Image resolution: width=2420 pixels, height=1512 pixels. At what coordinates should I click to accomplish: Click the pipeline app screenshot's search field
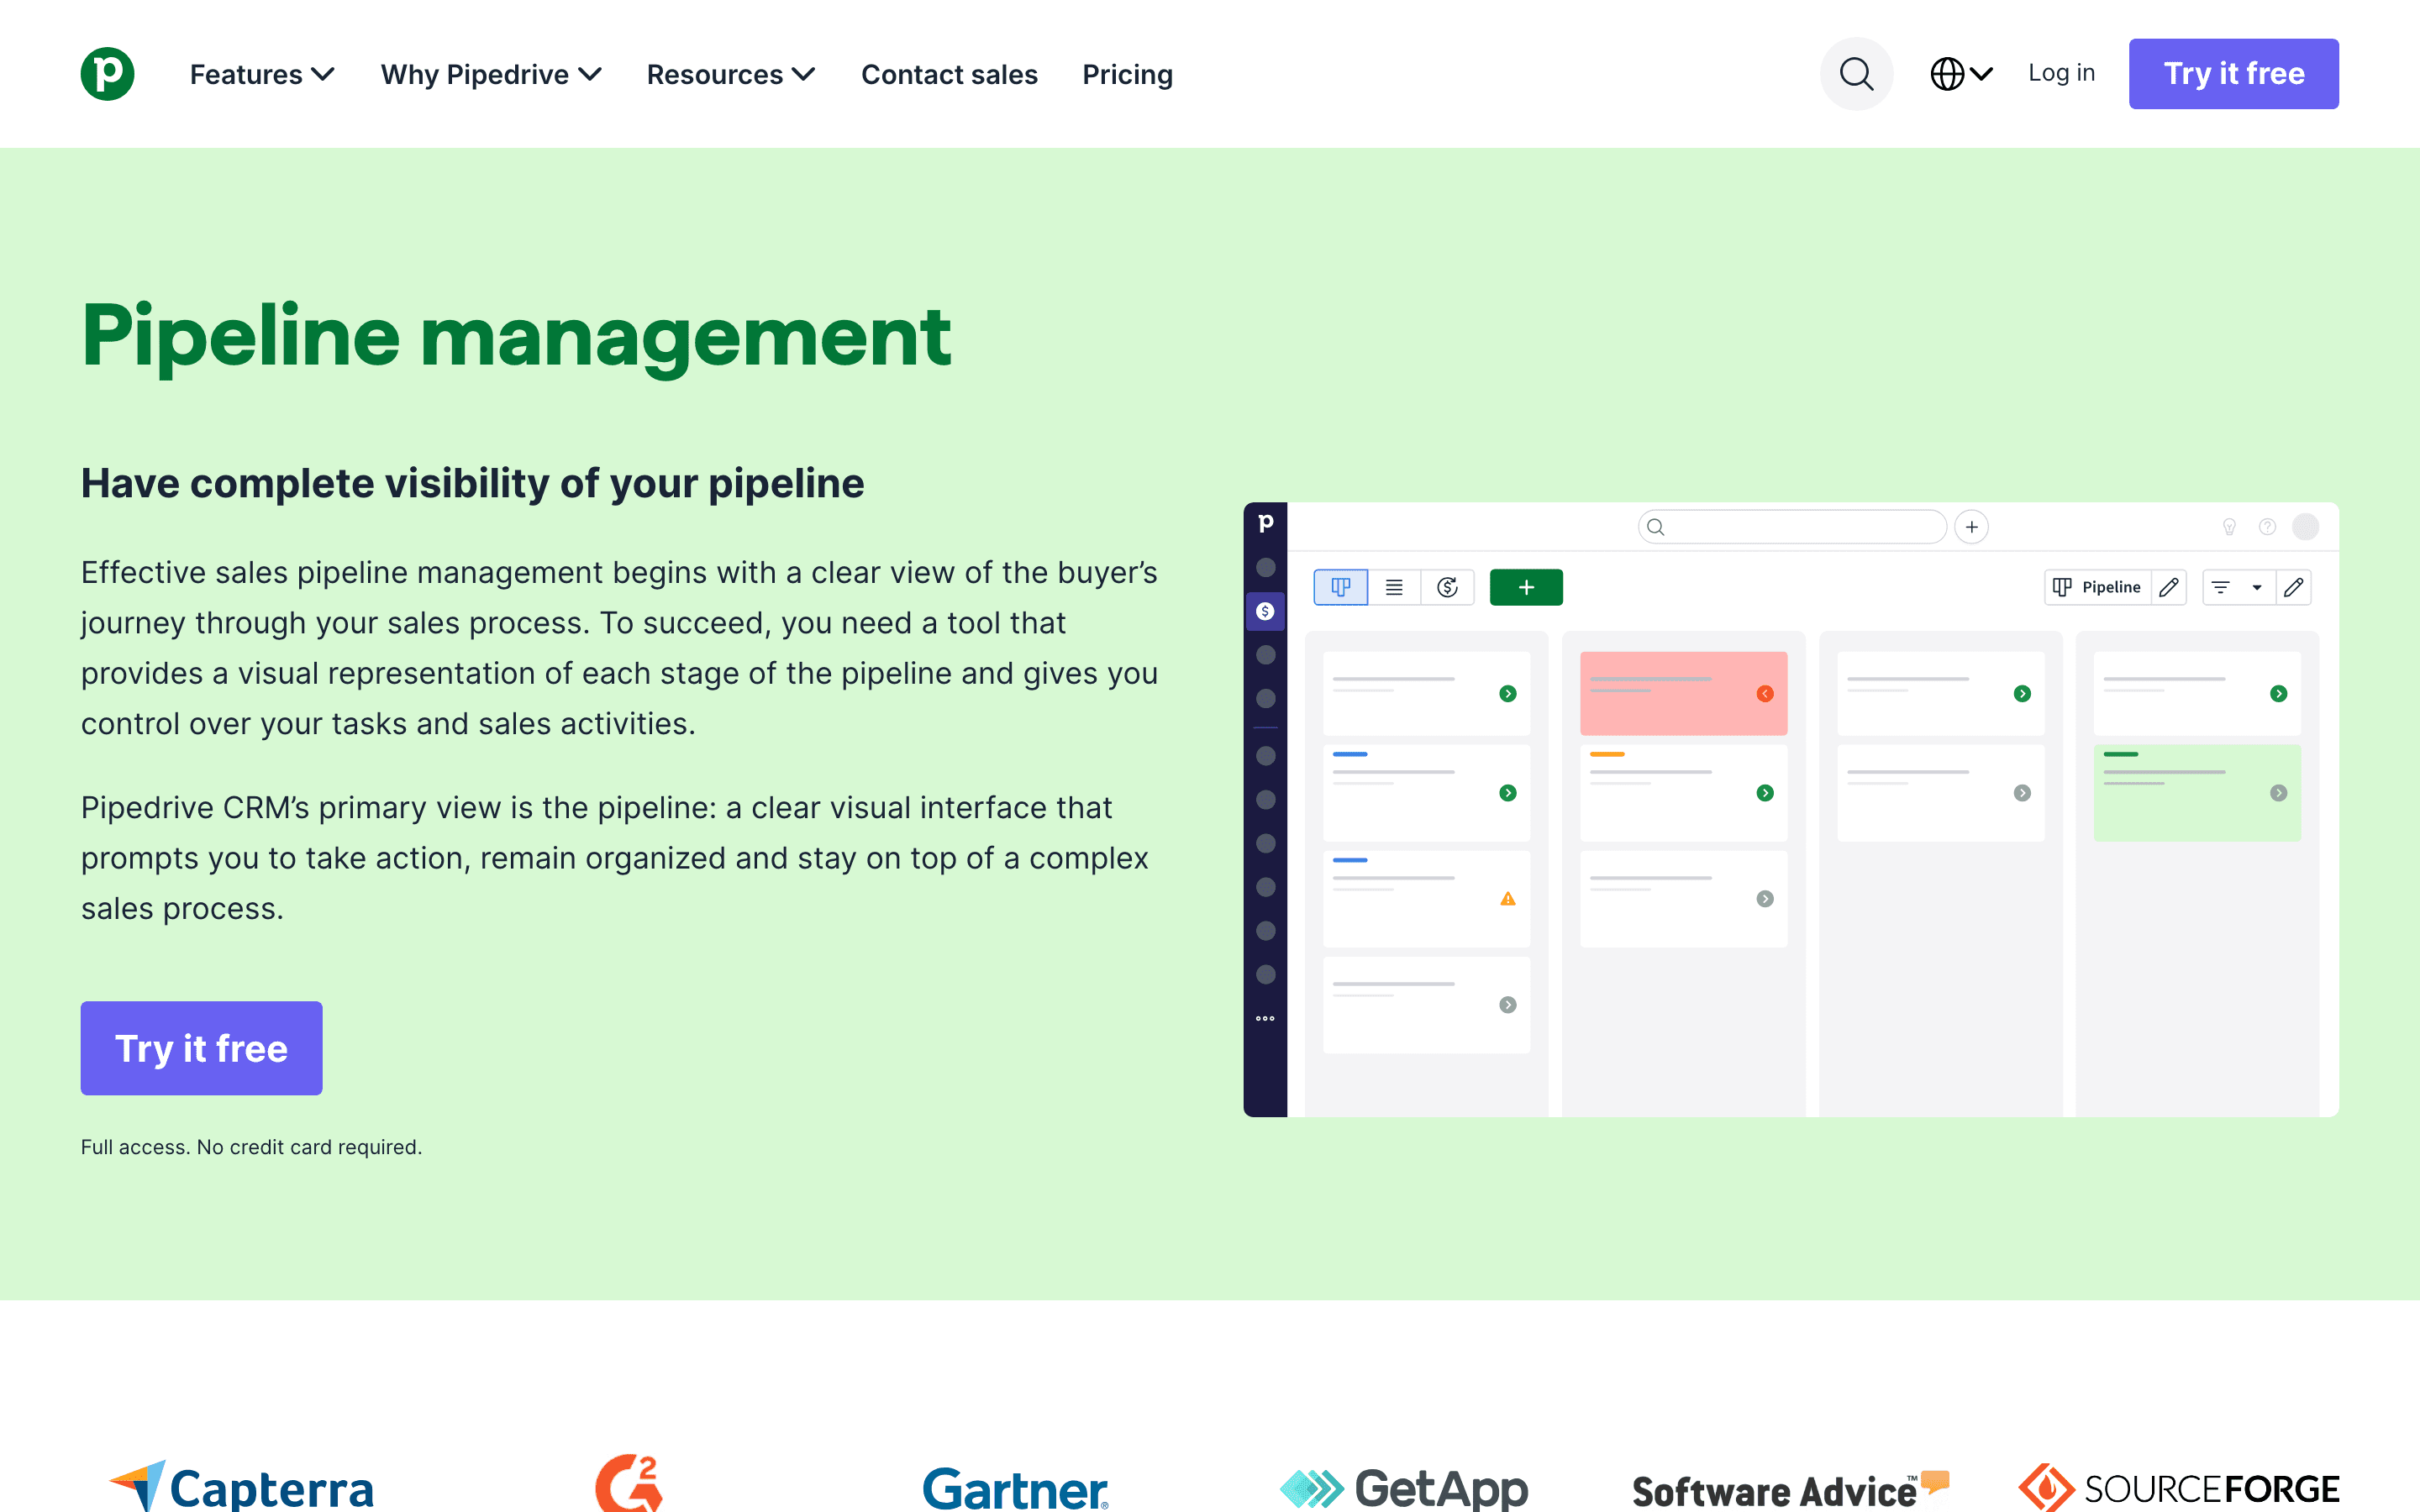coord(1792,527)
